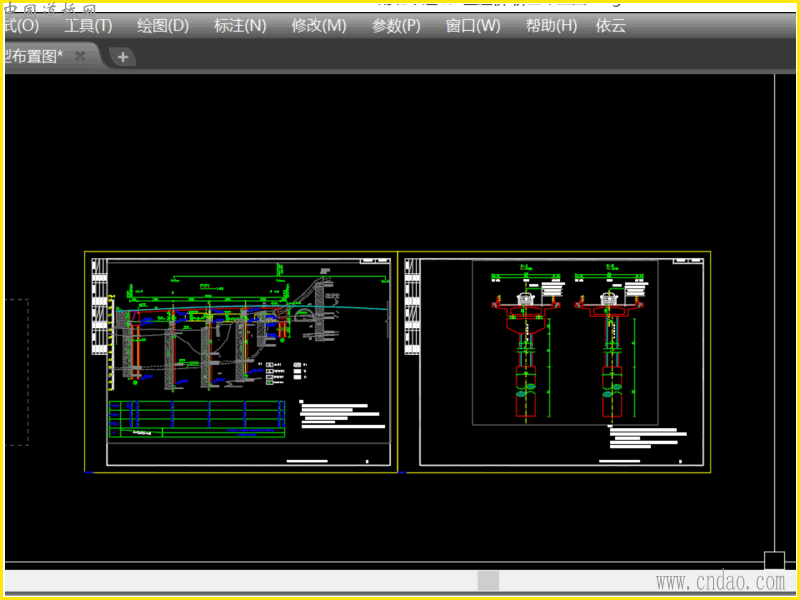Click the green data table in left sheet
Image resolution: width=800 pixels, height=600 pixels.
coord(197,419)
